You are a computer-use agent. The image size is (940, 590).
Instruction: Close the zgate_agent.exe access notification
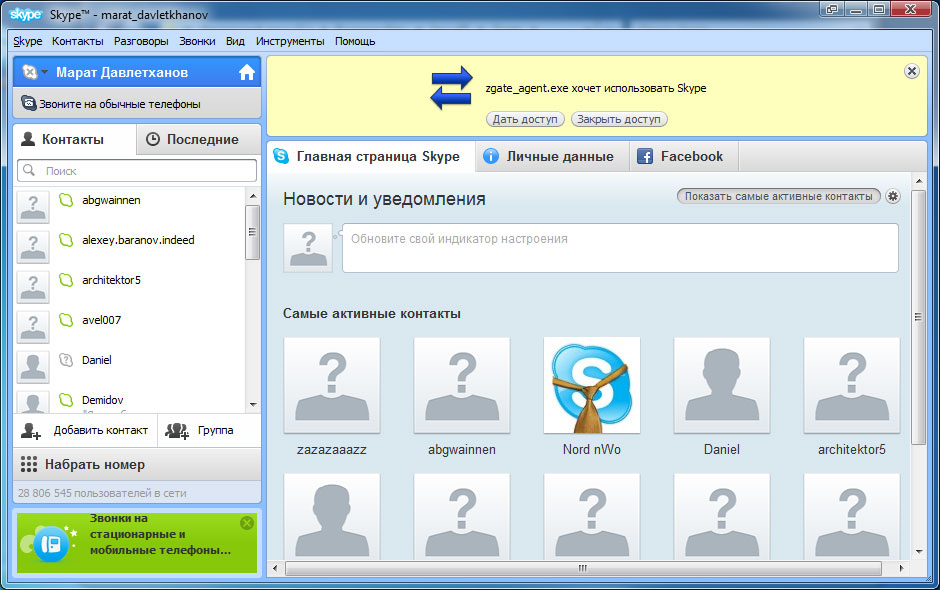[911, 71]
